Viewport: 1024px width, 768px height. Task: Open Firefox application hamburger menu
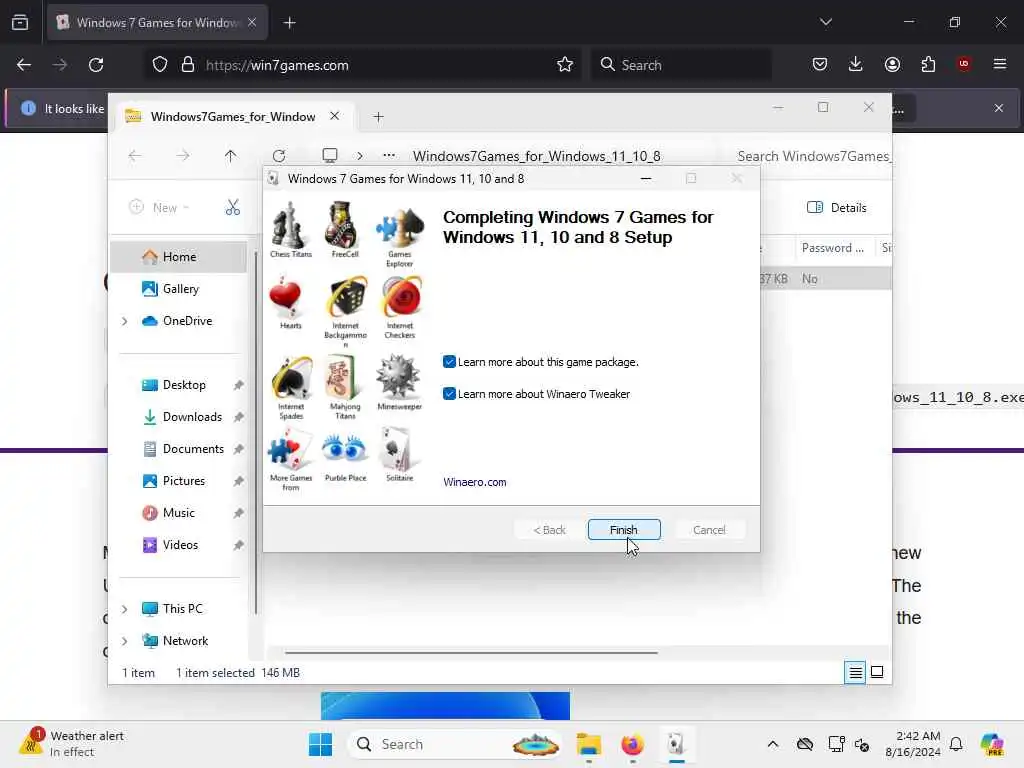pyautogui.click(x=999, y=64)
